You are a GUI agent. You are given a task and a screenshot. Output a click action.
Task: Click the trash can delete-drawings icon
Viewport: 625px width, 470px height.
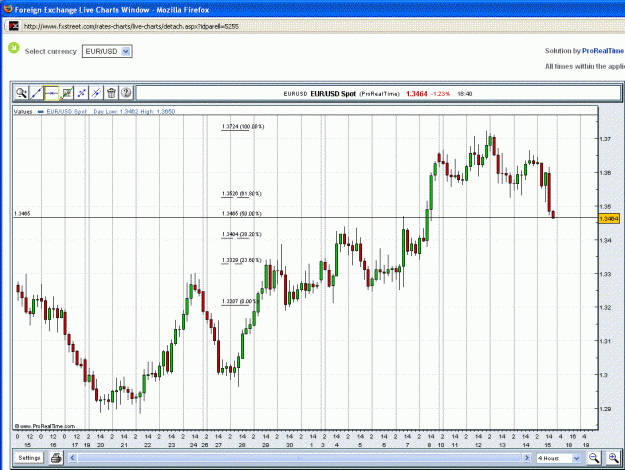click(x=112, y=93)
